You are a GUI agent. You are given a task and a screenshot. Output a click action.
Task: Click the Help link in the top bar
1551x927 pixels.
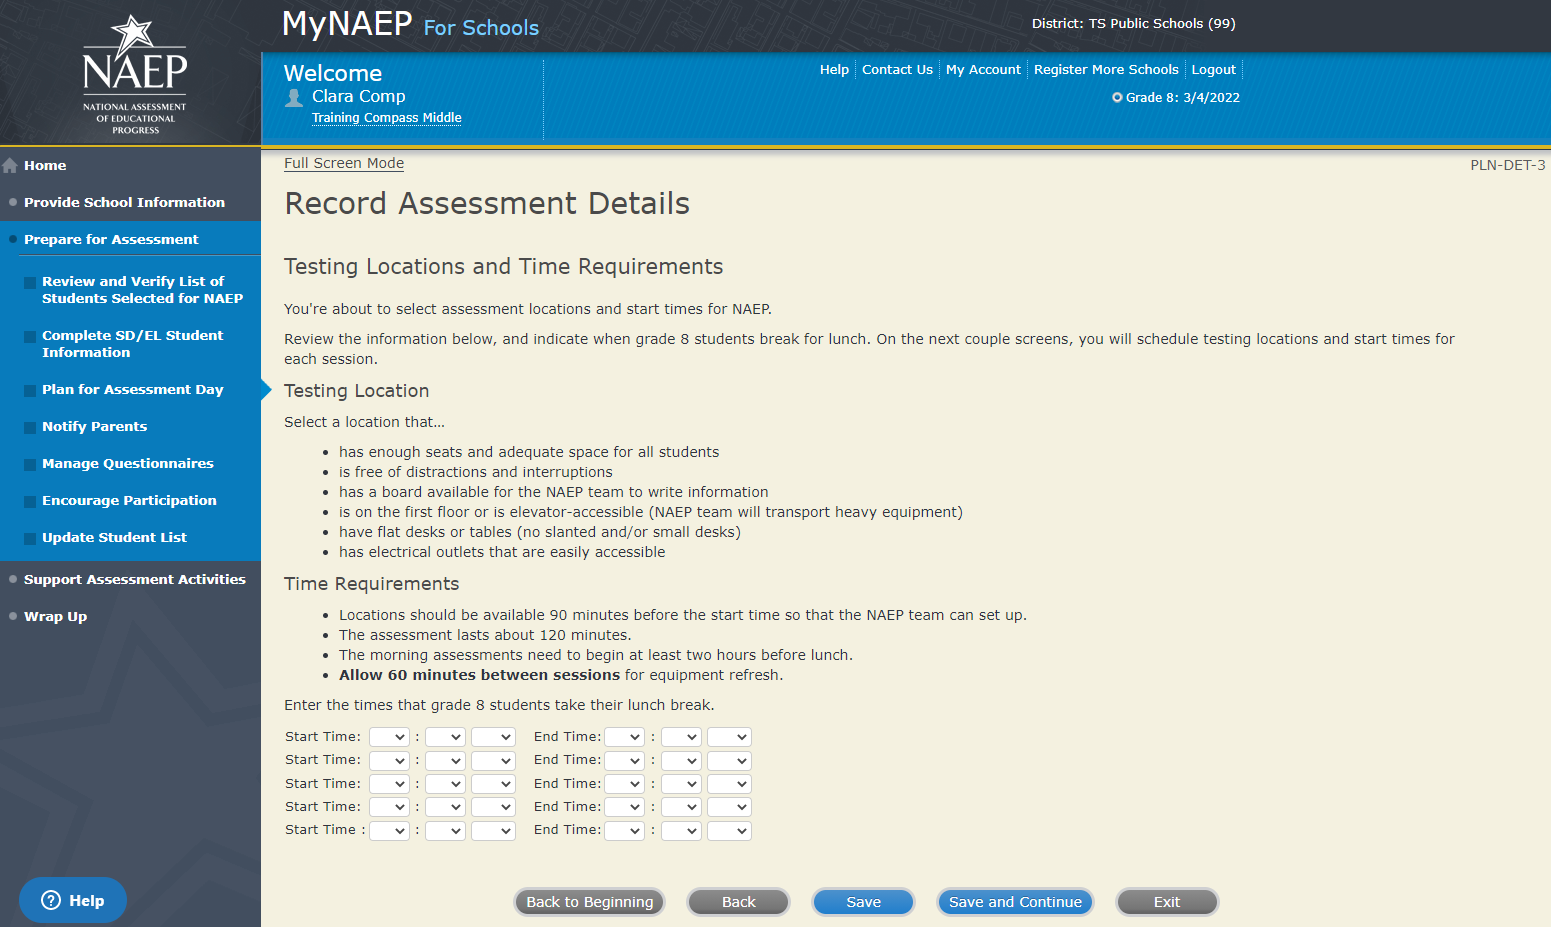click(x=834, y=69)
